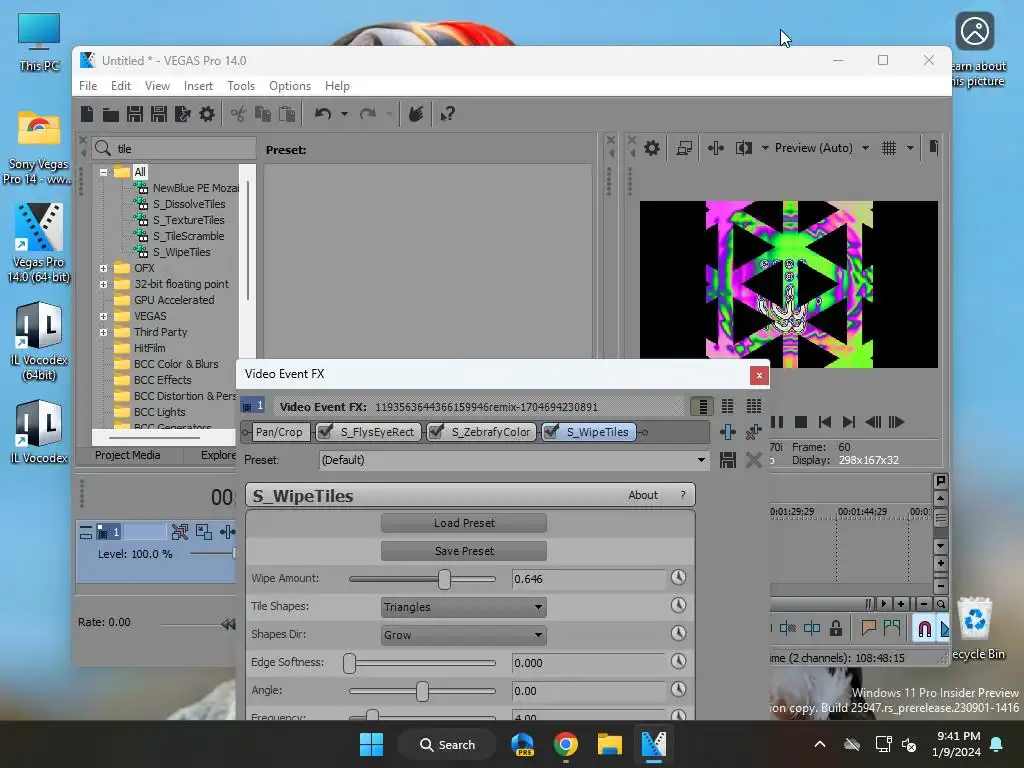The image size is (1024, 768).
Task: Select the Pan/Crop tab in FX chain
Action: point(279,432)
